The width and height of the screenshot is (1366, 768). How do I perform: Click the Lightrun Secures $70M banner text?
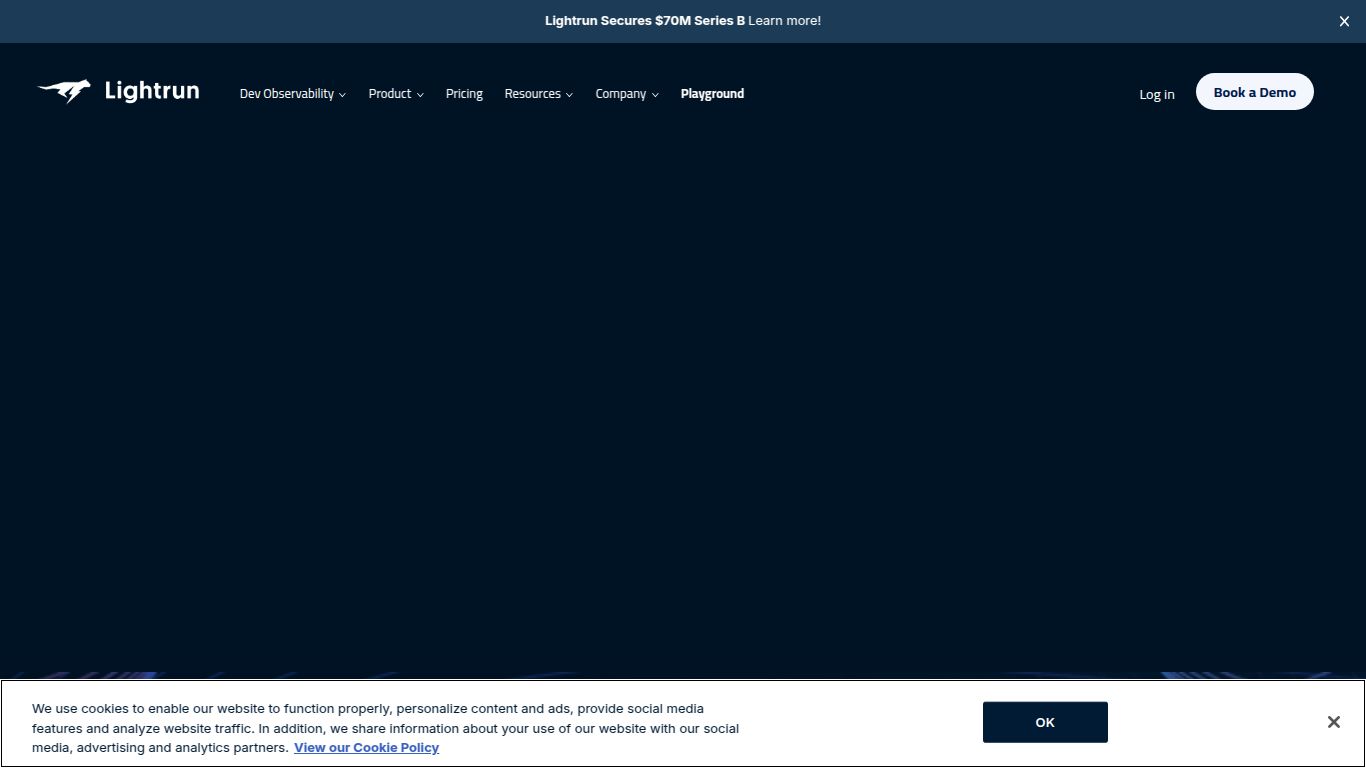[x=643, y=20]
